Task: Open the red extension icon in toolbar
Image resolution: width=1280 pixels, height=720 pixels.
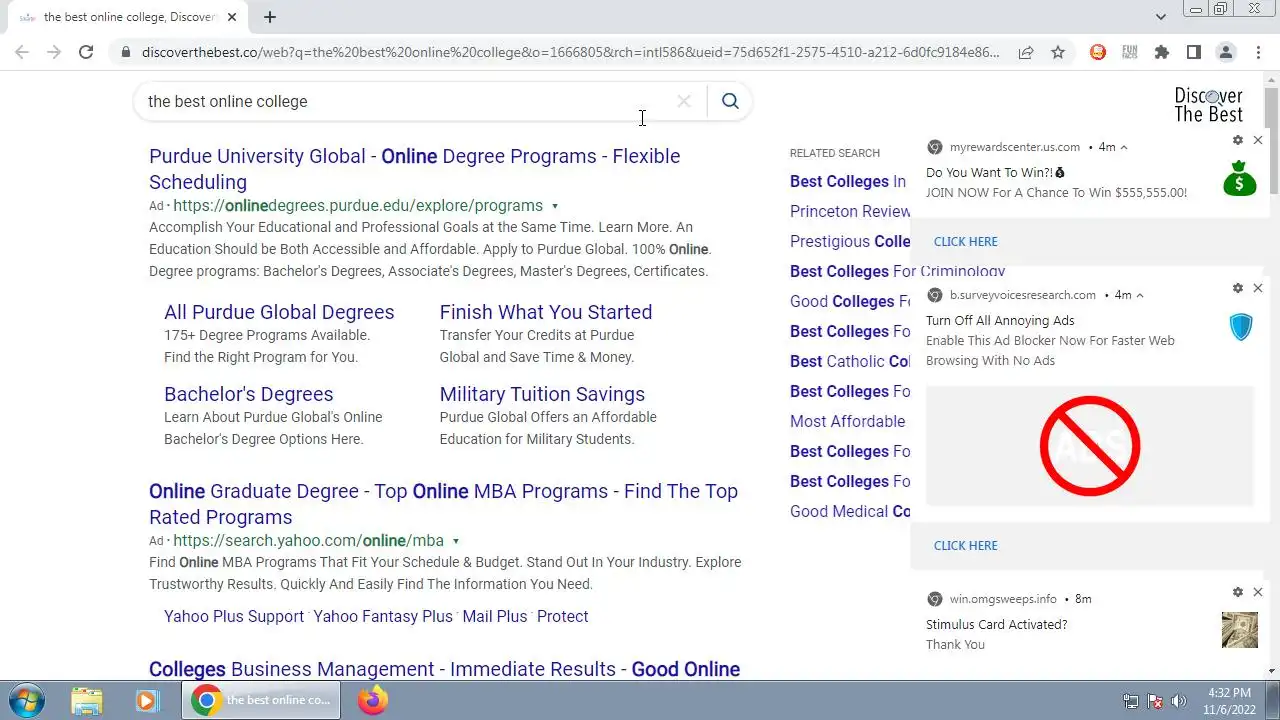Action: pos(1098,52)
